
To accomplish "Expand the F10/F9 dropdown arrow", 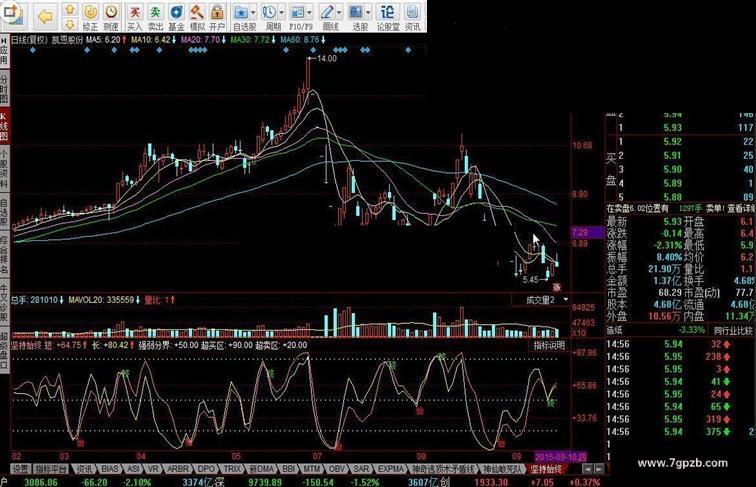I will click(310, 12).
